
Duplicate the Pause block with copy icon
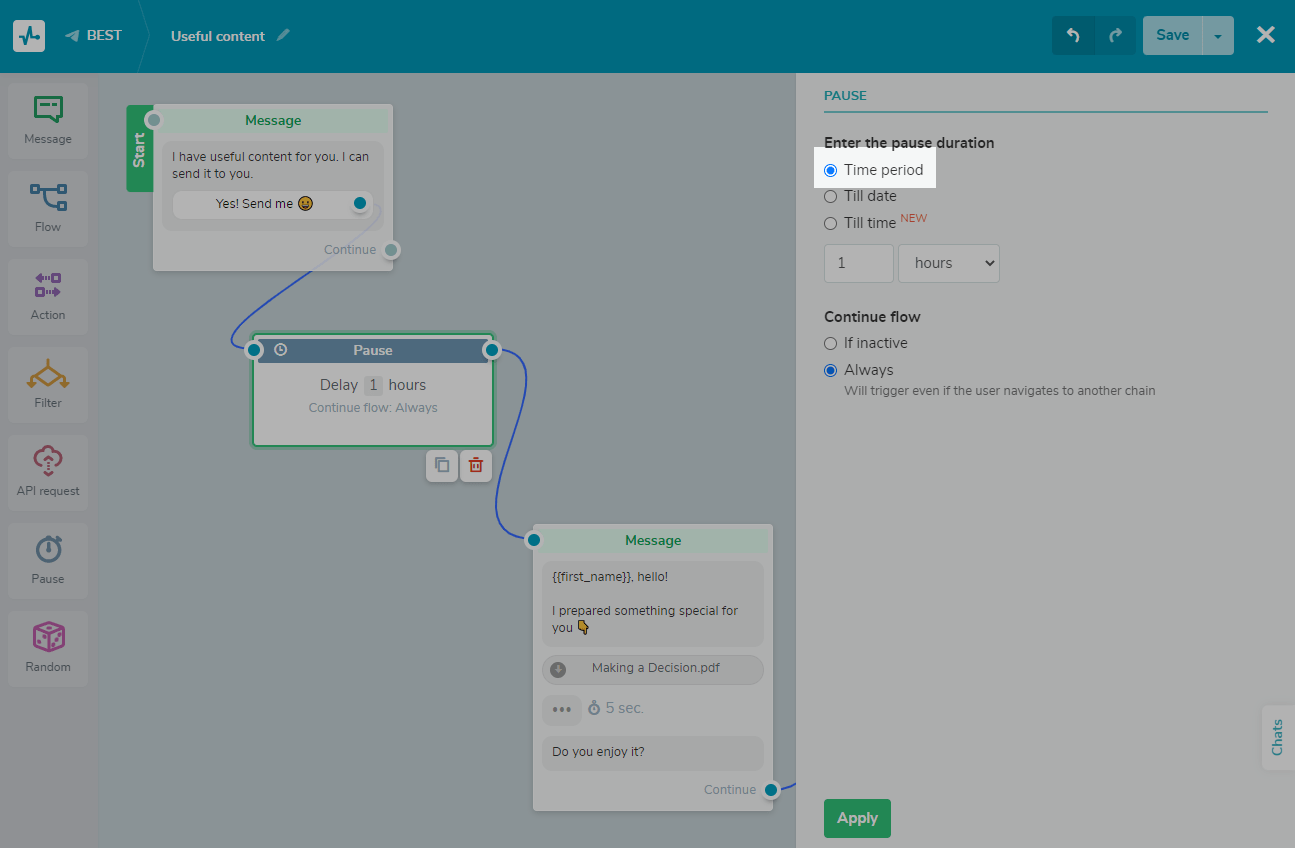(442, 465)
